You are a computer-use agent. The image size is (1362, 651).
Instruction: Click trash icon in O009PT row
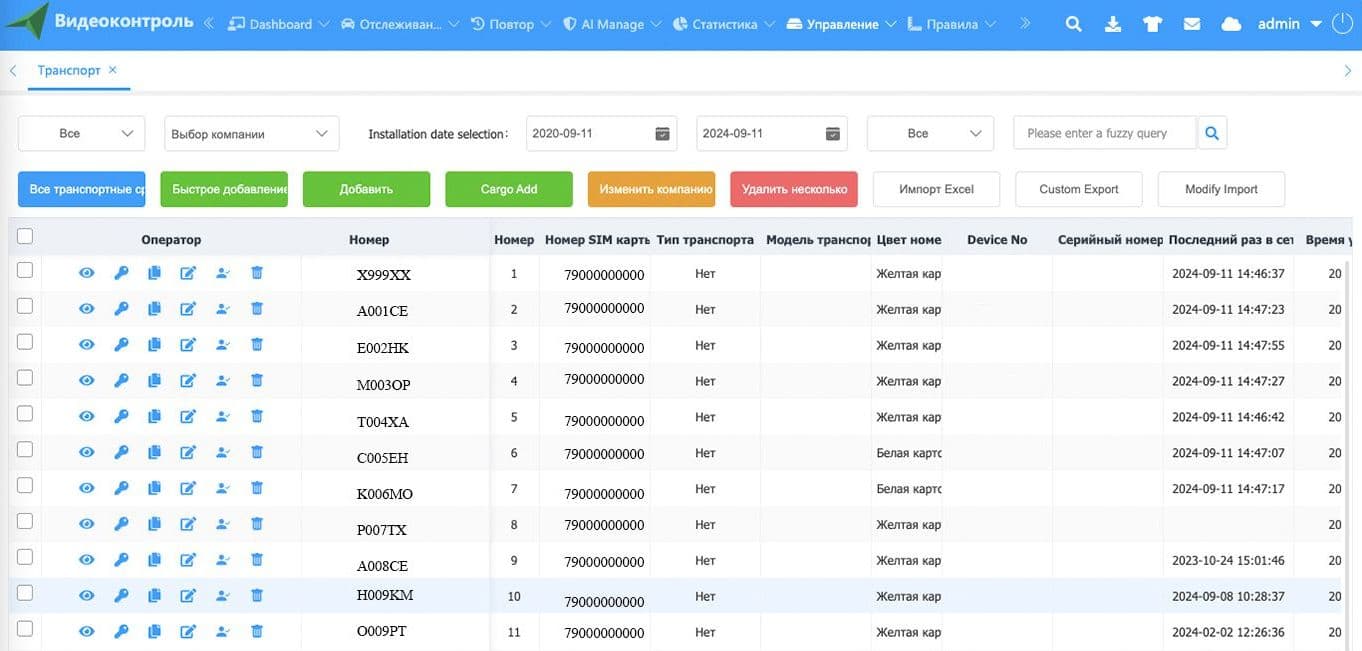256,631
